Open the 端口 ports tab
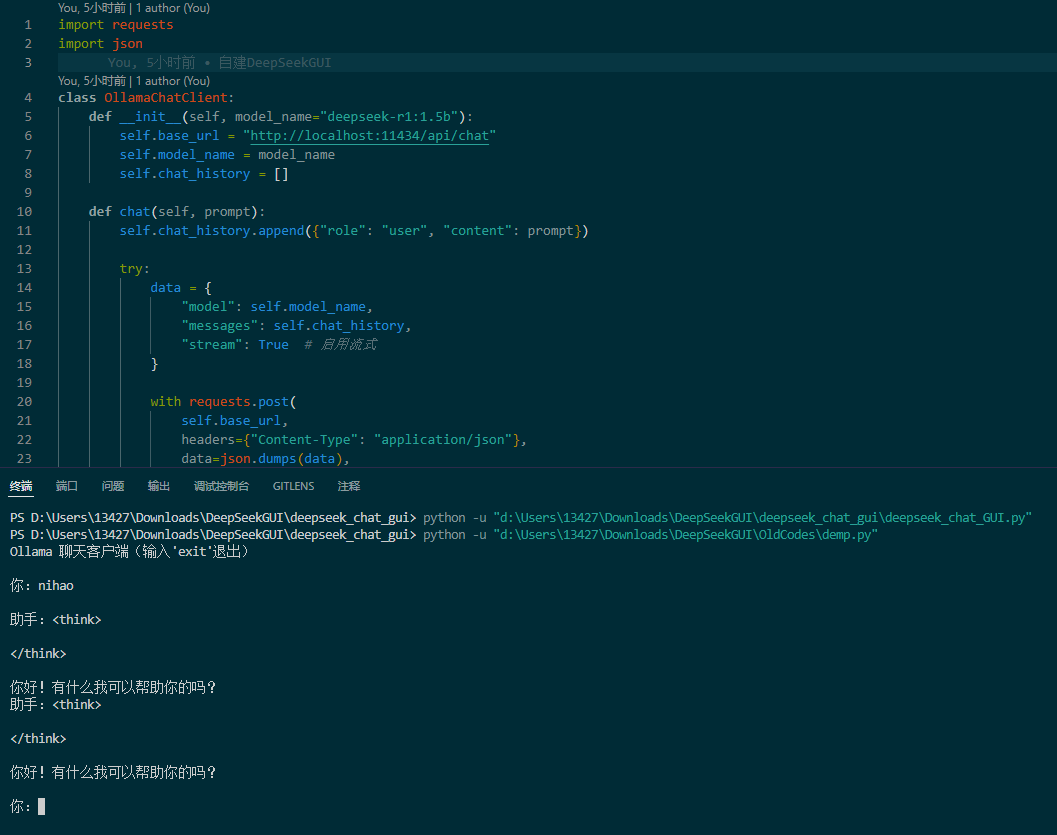 (x=67, y=486)
